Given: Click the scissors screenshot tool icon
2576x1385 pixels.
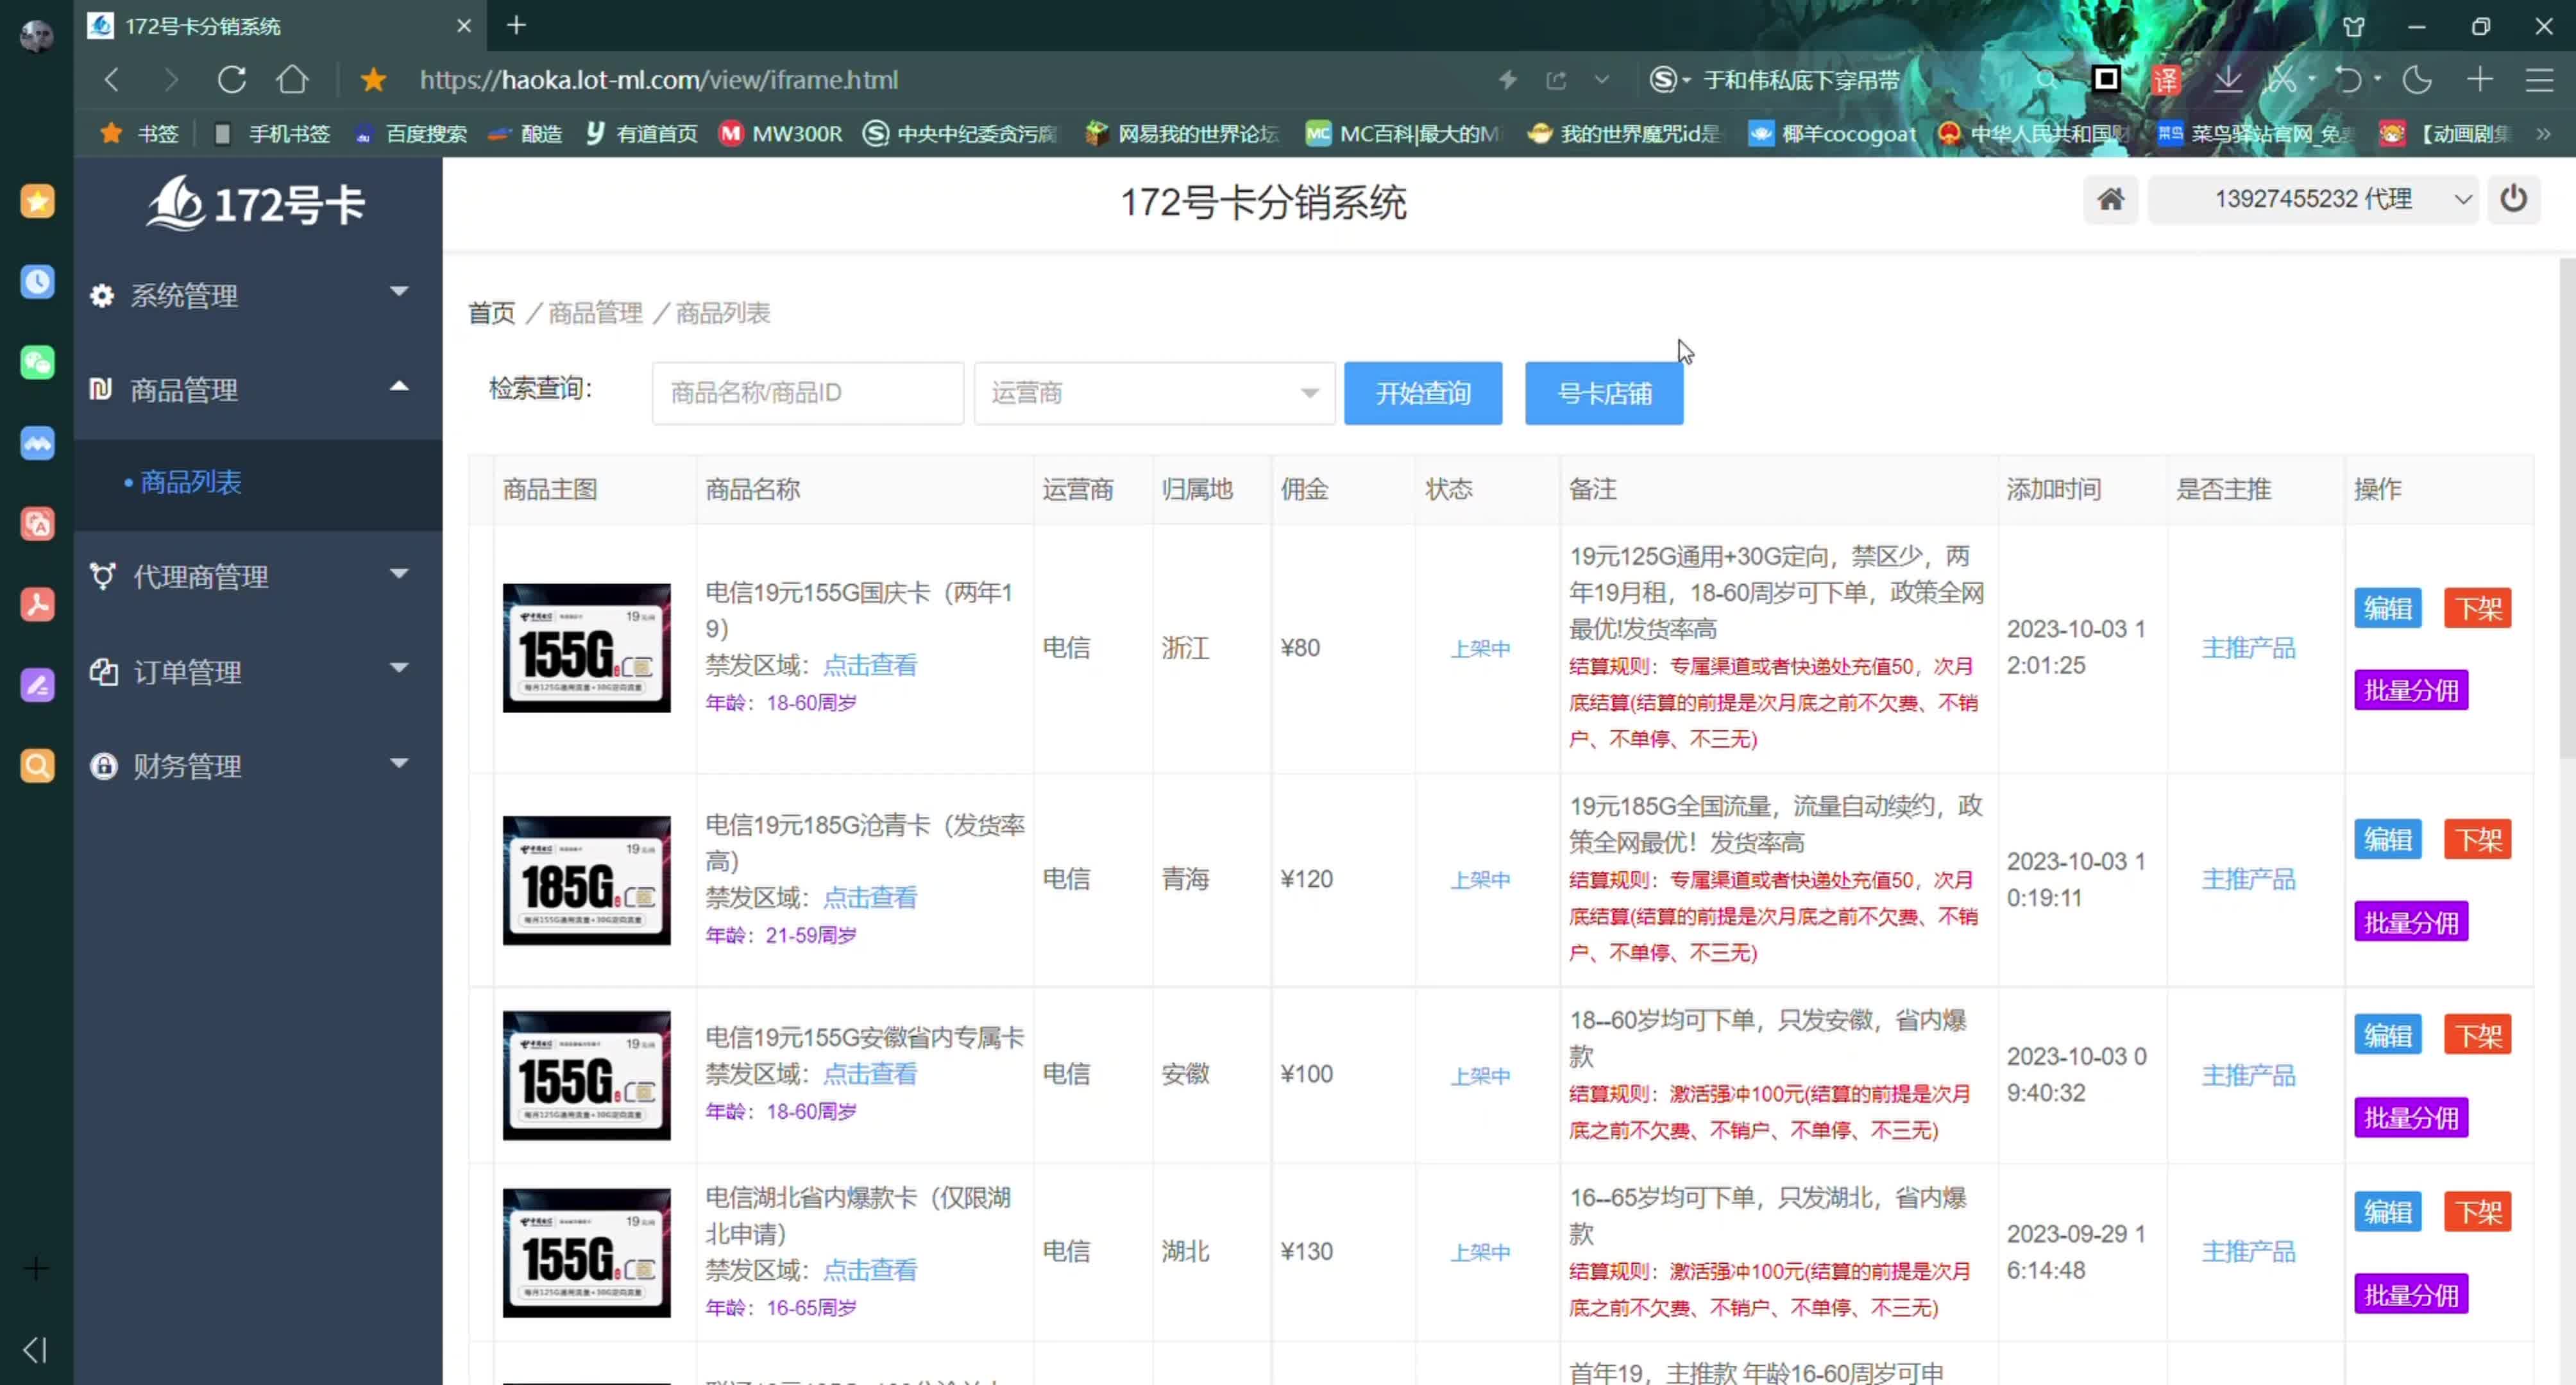Looking at the screenshot, I should (x=2282, y=79).
